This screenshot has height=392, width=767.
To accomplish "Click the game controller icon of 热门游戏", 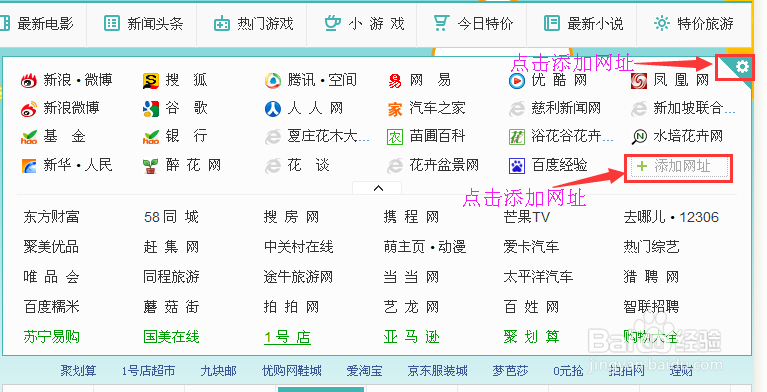I will click(222, 23).
